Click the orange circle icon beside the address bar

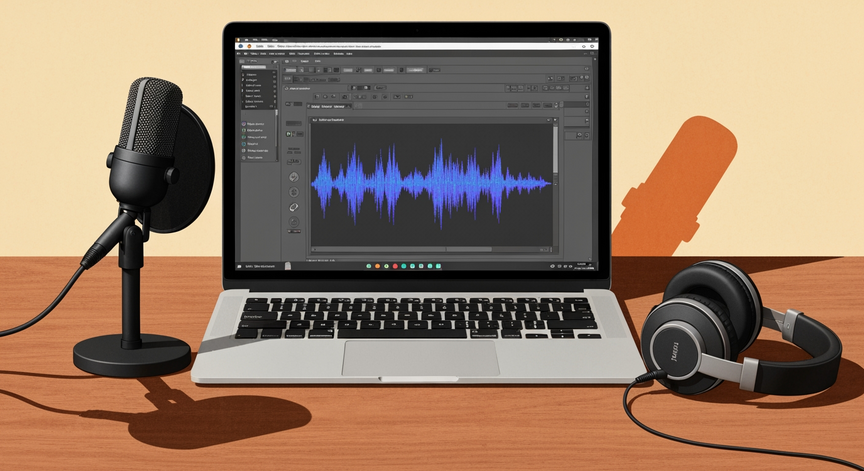(x=249, y=46)
